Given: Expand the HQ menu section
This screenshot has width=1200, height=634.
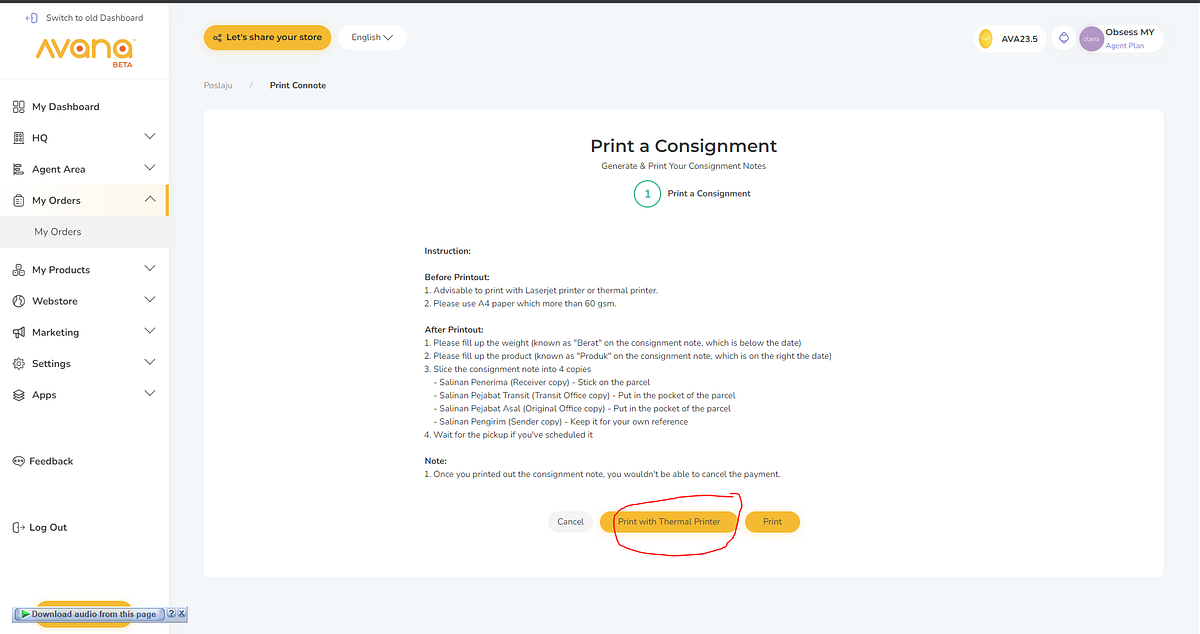Looking at the screenshot, I should 149,137.
